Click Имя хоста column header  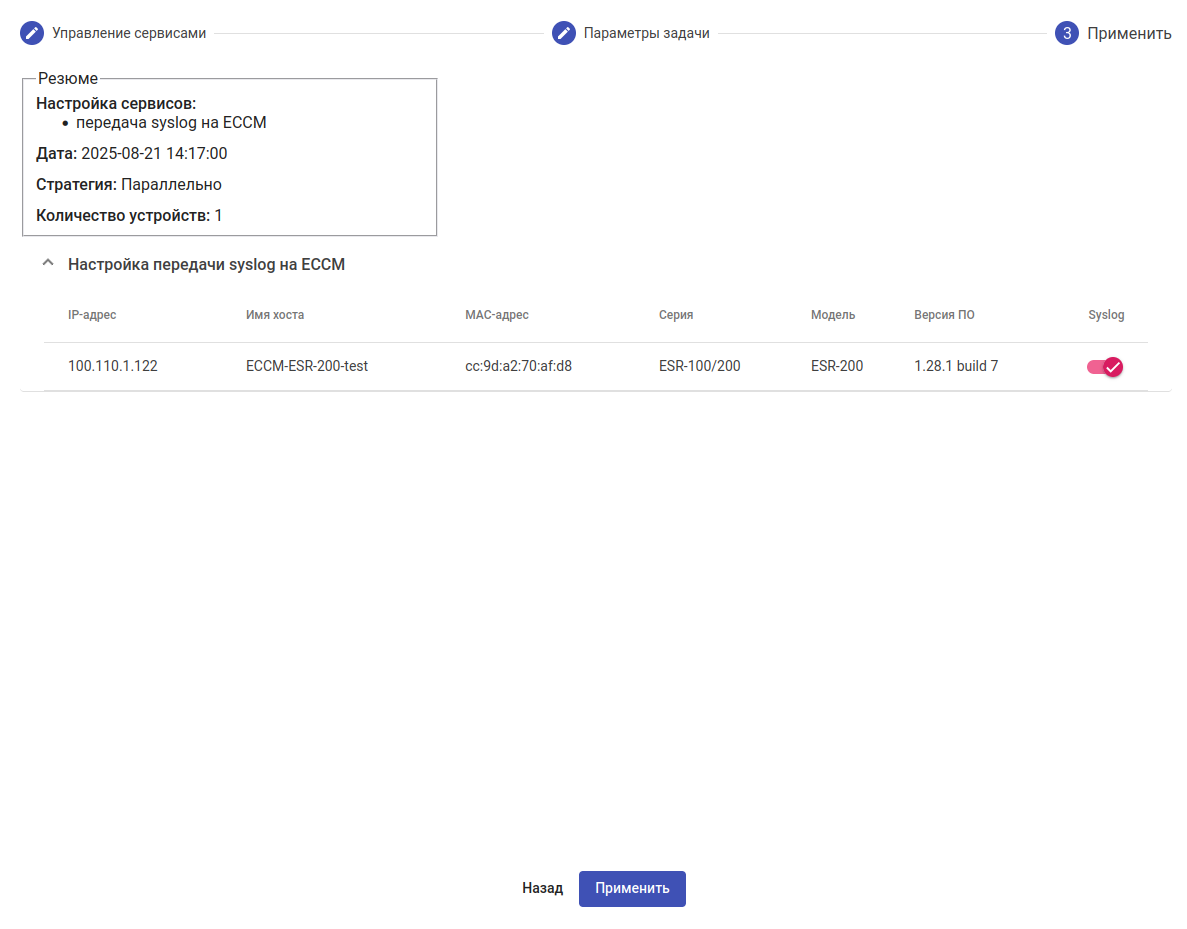[275, 315]
